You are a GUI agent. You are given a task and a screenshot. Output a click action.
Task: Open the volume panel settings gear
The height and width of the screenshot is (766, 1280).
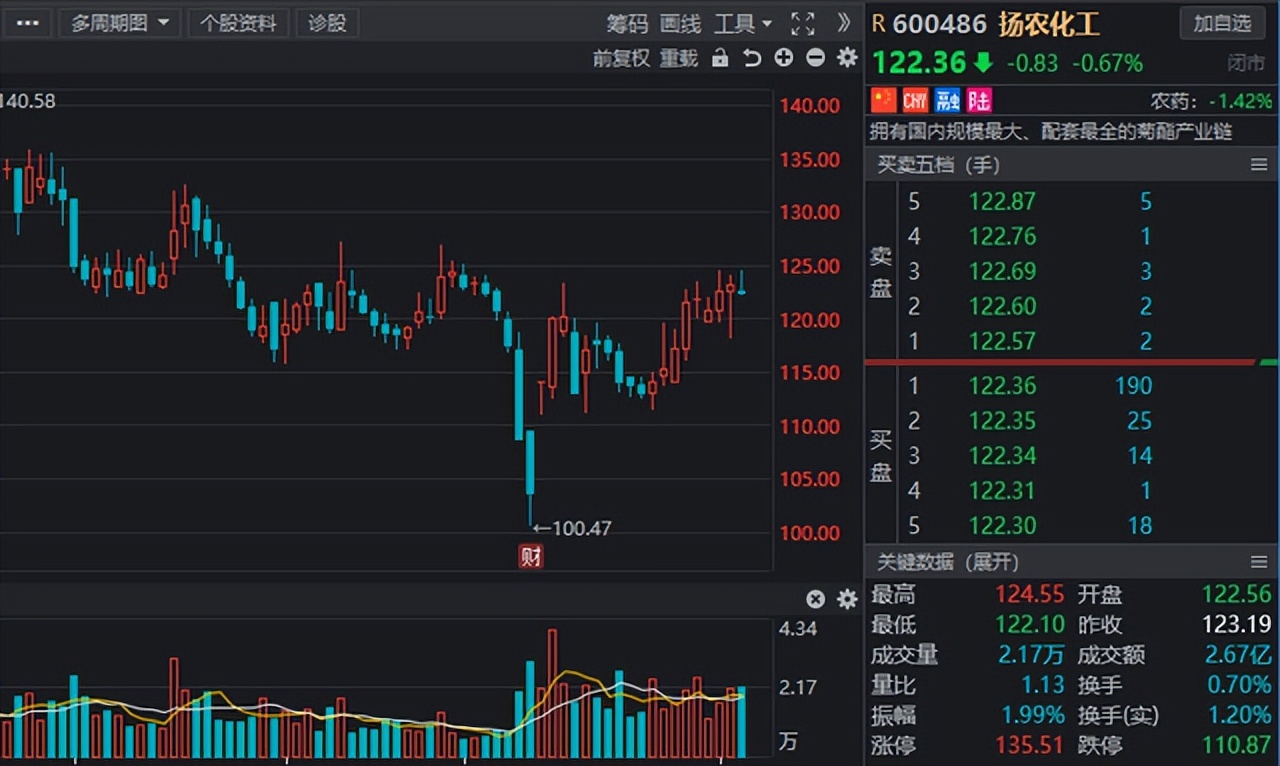click(847, 598)
